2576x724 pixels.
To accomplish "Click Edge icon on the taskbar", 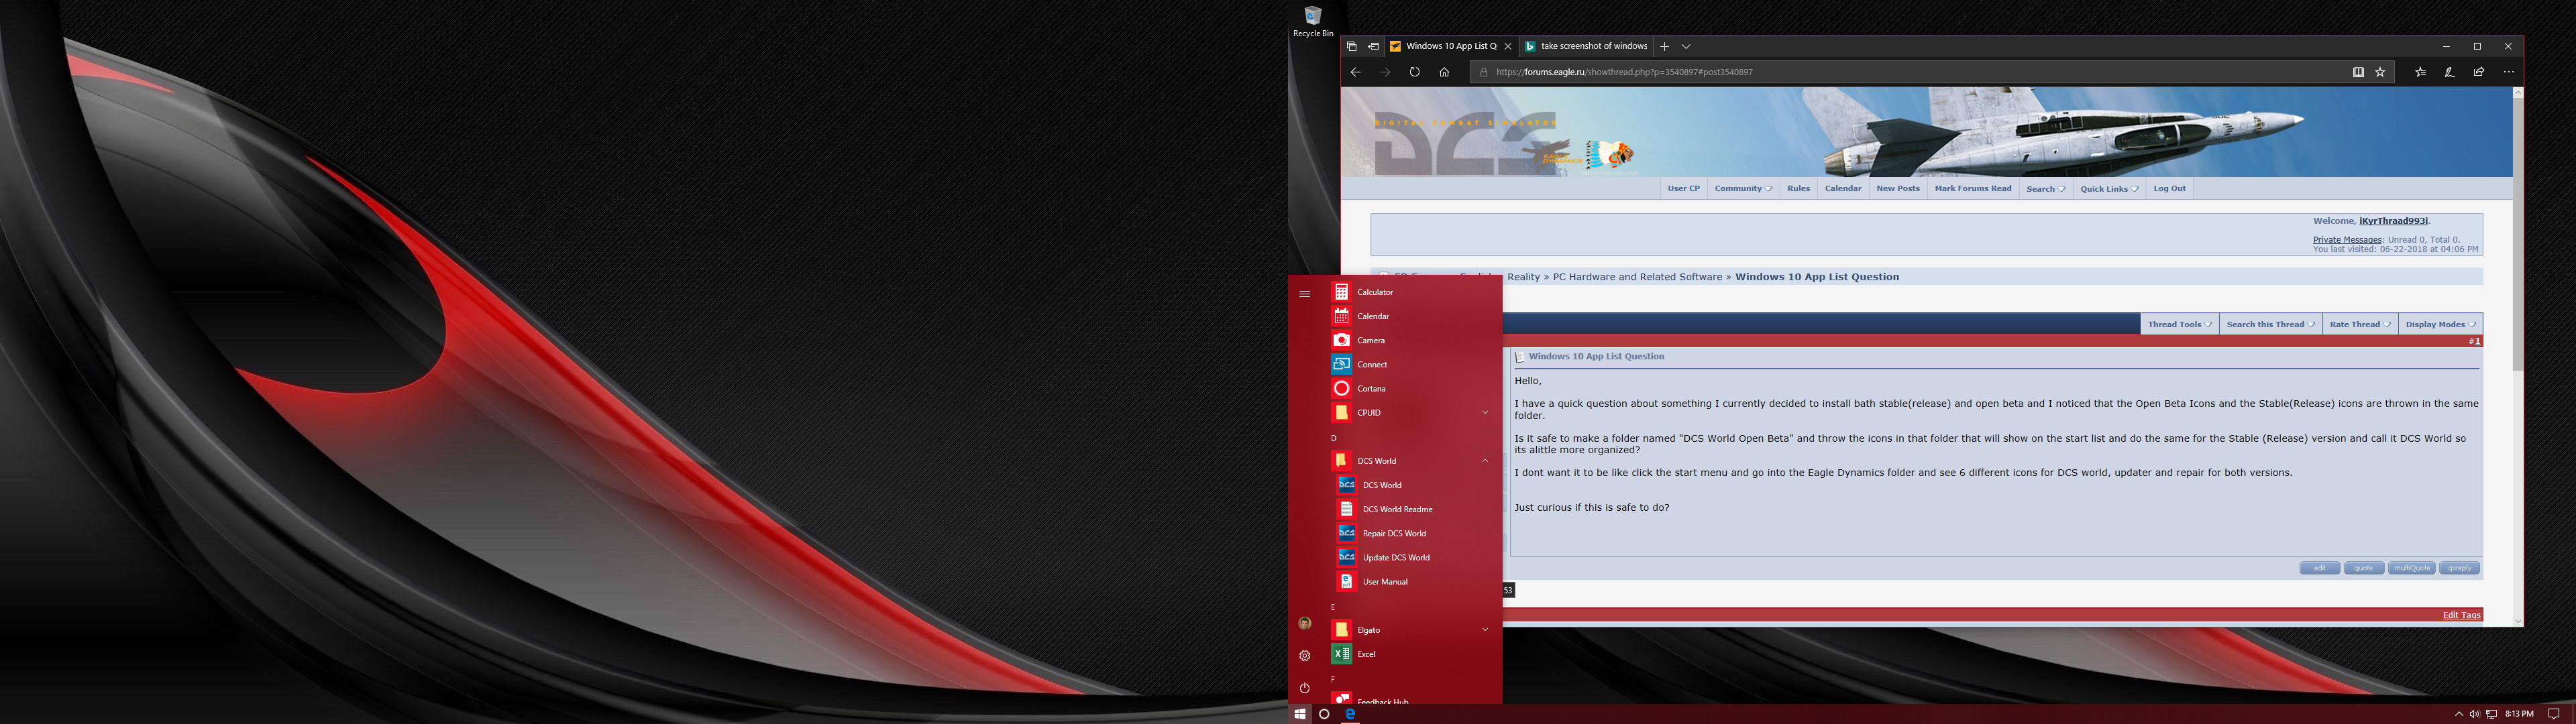I will pyautogui.click(x=1349, y=714).
